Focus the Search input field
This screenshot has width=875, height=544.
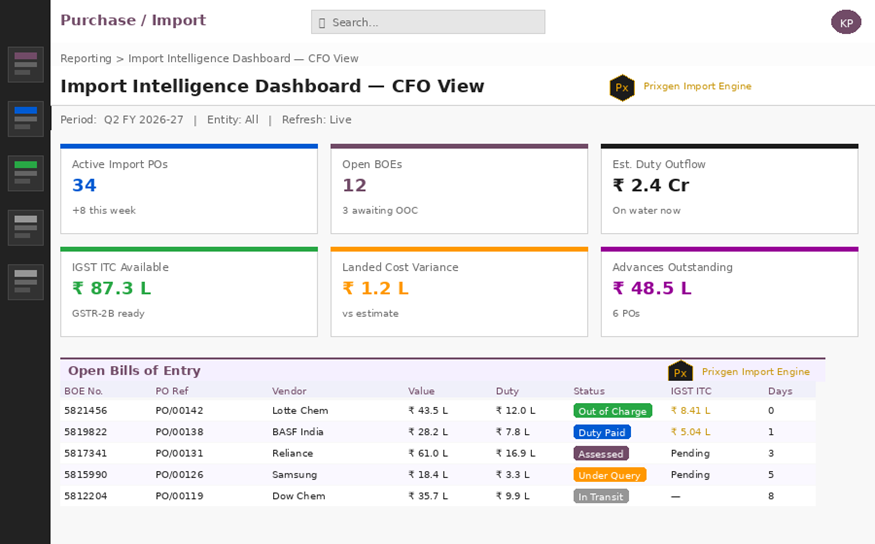click(x=428, y=22)
